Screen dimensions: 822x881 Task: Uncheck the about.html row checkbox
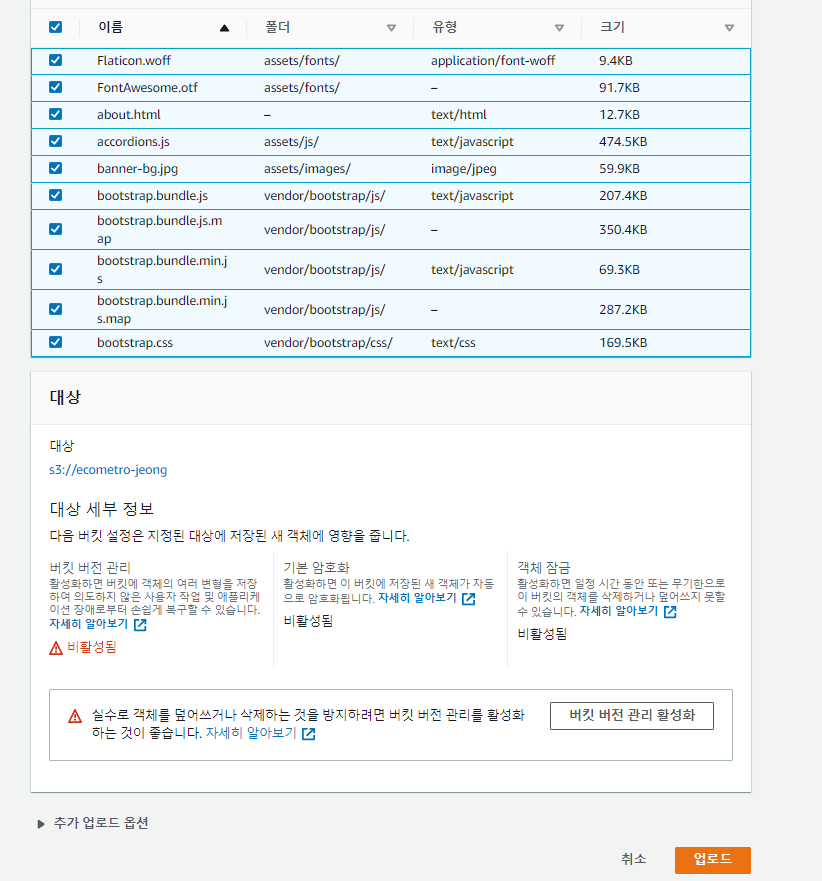click(55, 114)
